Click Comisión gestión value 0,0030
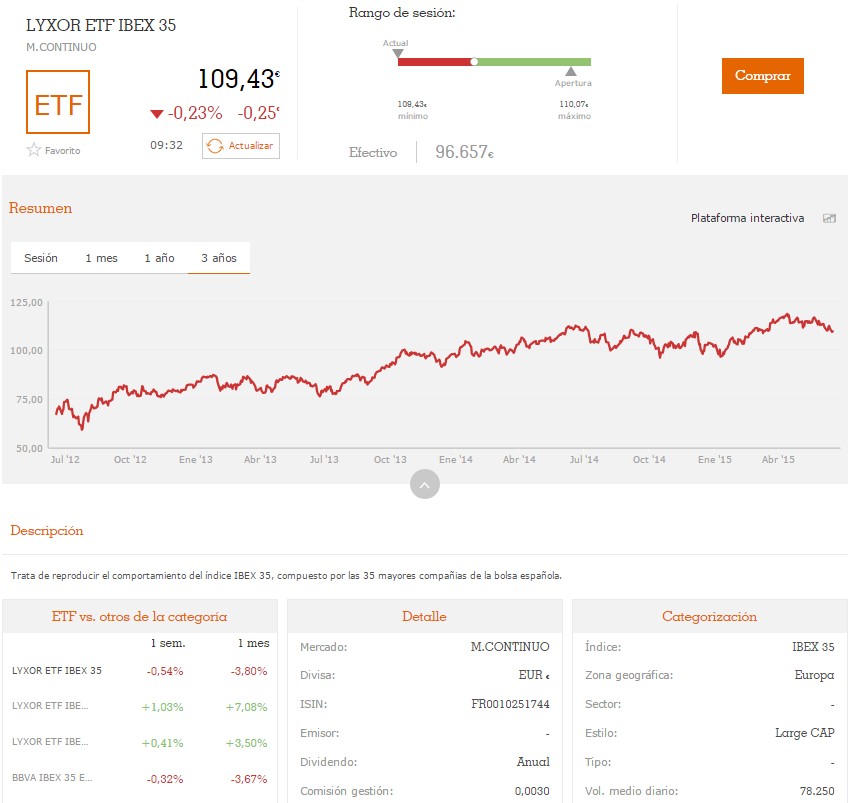The image size is (854, 803). pos(532,790)
